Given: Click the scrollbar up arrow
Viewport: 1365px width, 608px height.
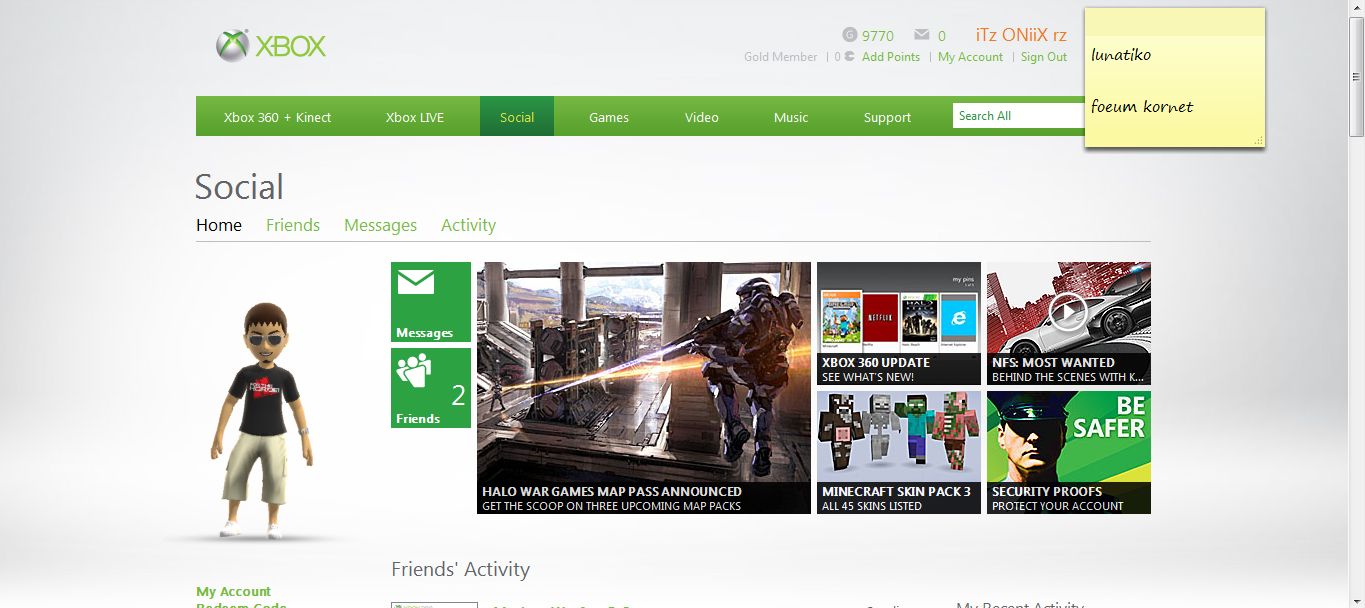Looking at the screenshot, I should pyautogui.click(x=1357, y=8).
